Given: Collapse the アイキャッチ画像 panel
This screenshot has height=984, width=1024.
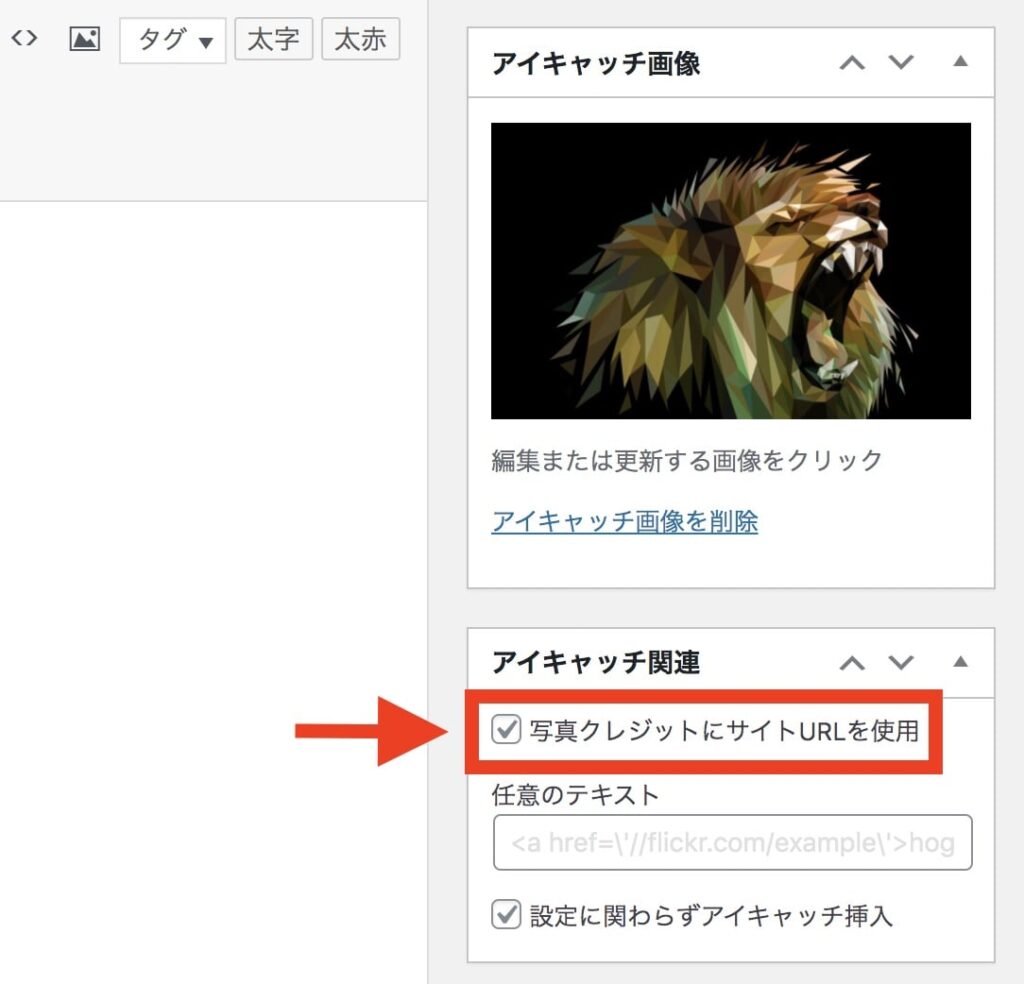Looking at the screenshot, I should [x=960, y=61].
